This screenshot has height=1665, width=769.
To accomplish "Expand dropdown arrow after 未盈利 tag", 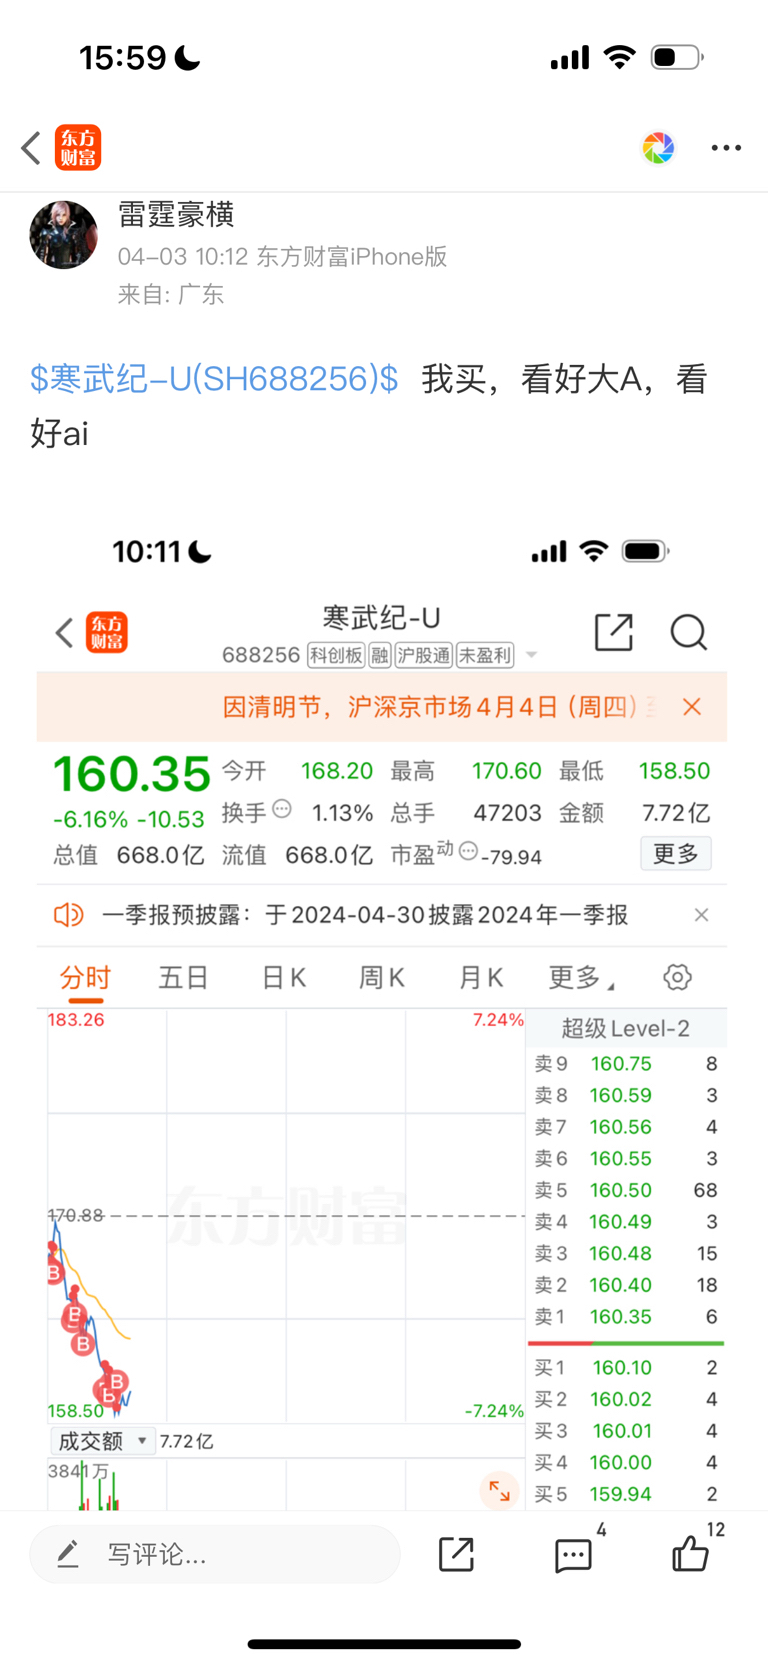I will tap(532, 656).
